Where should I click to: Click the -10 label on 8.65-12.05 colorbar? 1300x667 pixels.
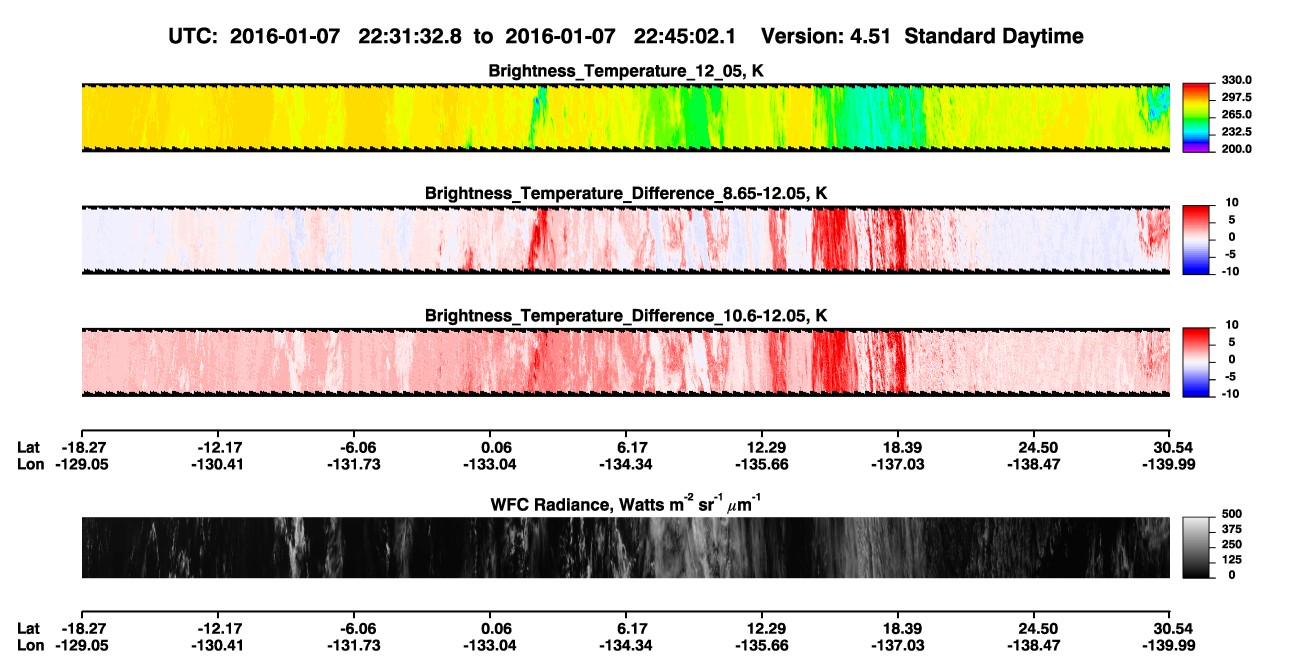1231,272
